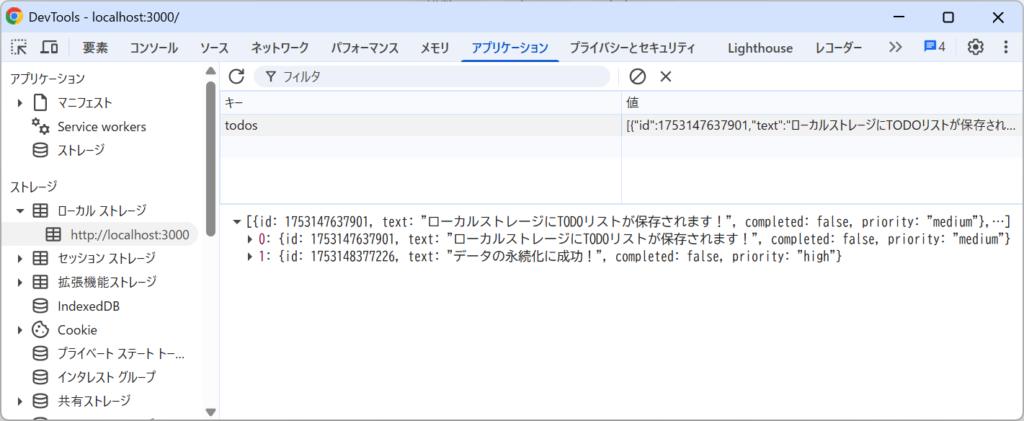Toggle the device toolbar icon
Viewport: 1024px width, 421px height.
[50, 48]
